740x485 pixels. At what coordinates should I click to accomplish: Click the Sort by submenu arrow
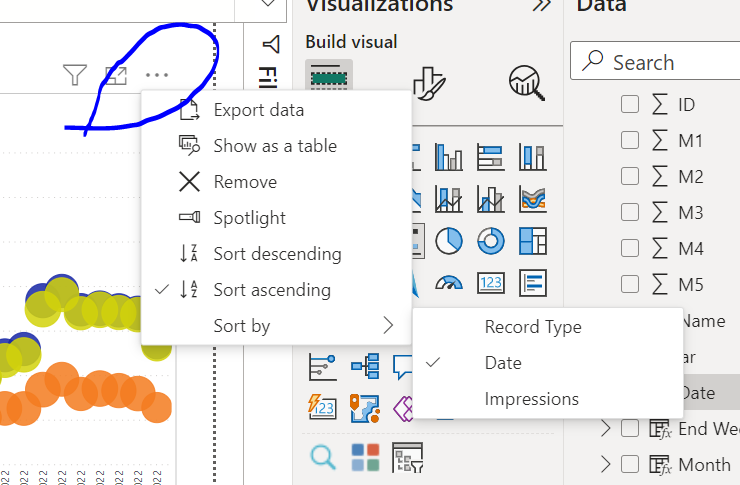point(388,325)
